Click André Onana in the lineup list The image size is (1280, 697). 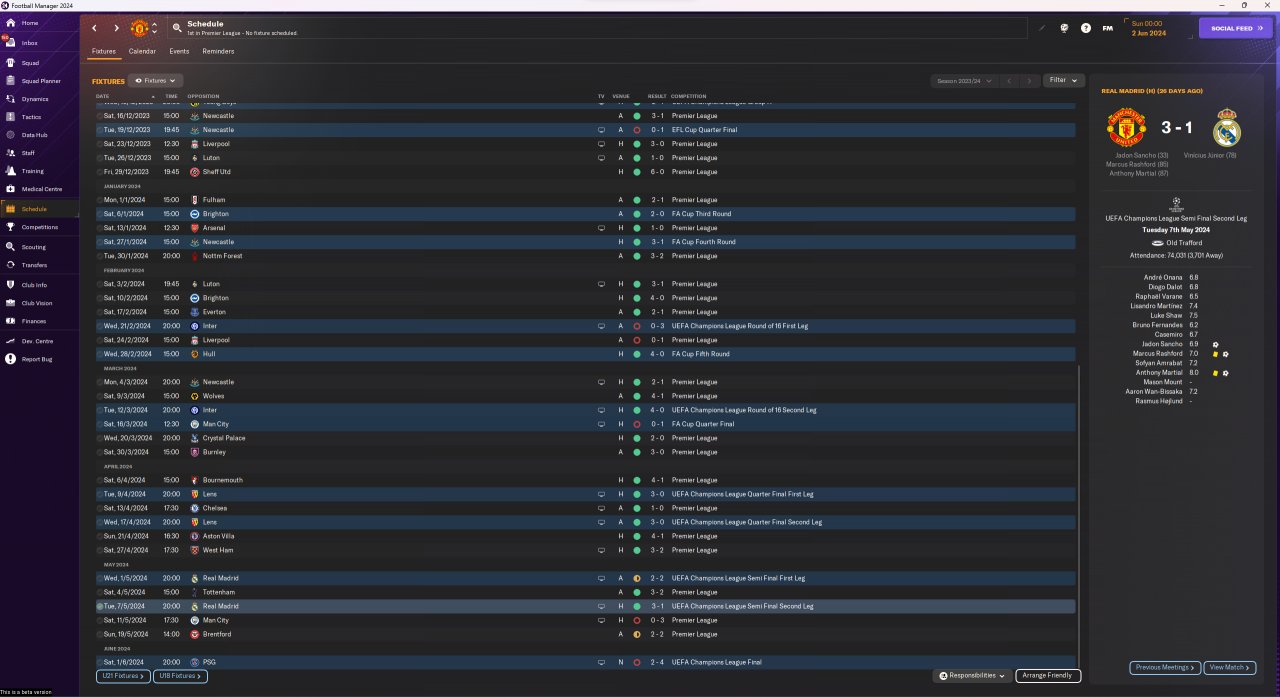(x=1163, y=277)
